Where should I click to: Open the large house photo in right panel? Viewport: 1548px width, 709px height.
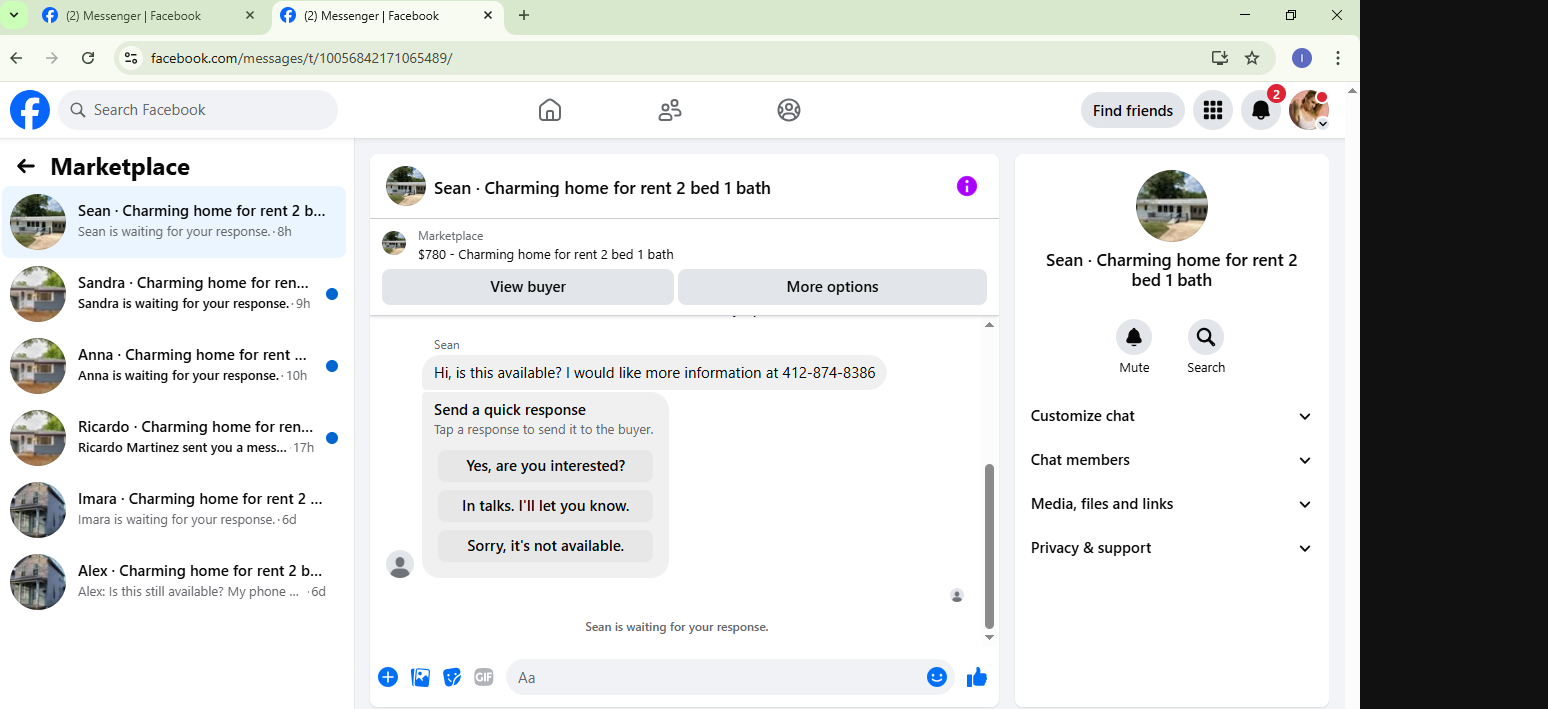tap(1172, 206)
